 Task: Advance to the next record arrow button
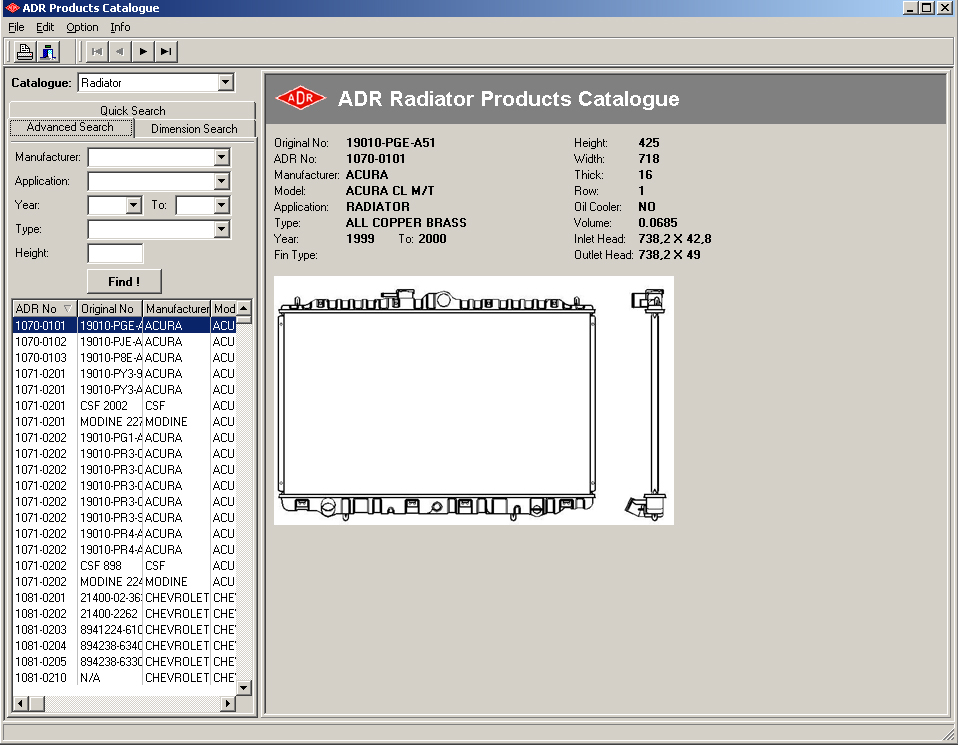point(143,51)
